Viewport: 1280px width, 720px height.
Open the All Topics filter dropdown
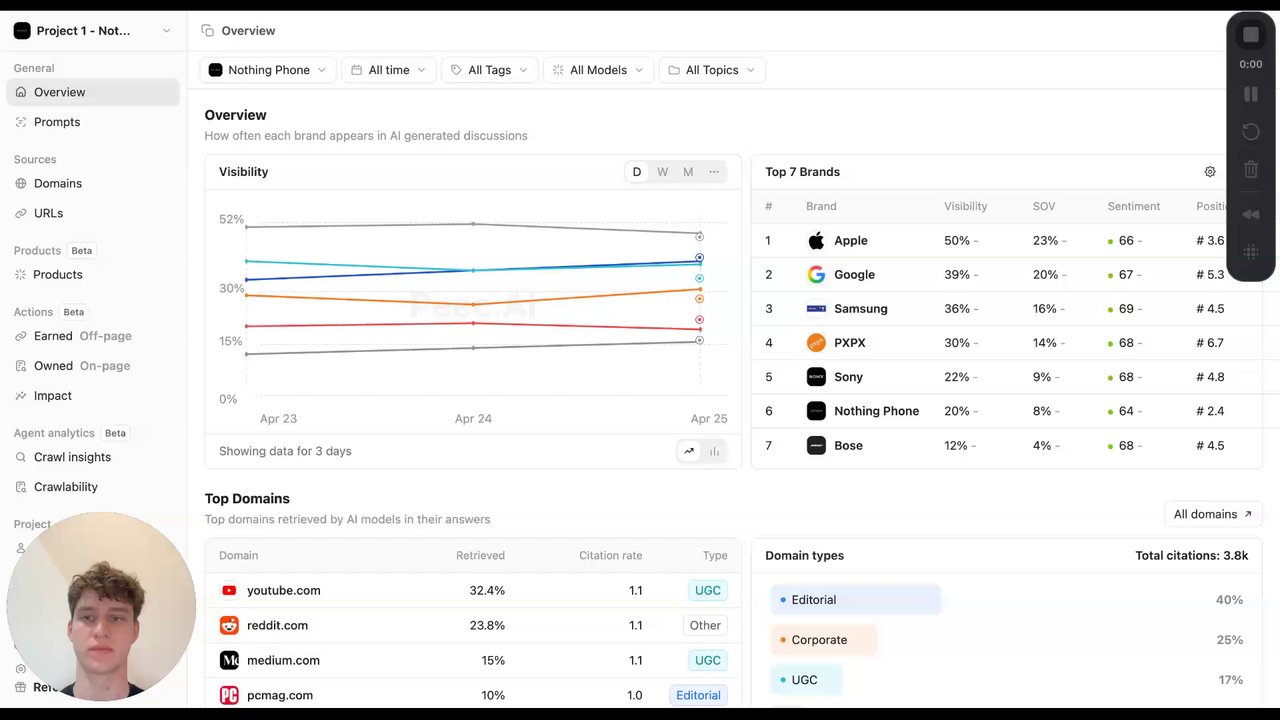tap(712, 70)
